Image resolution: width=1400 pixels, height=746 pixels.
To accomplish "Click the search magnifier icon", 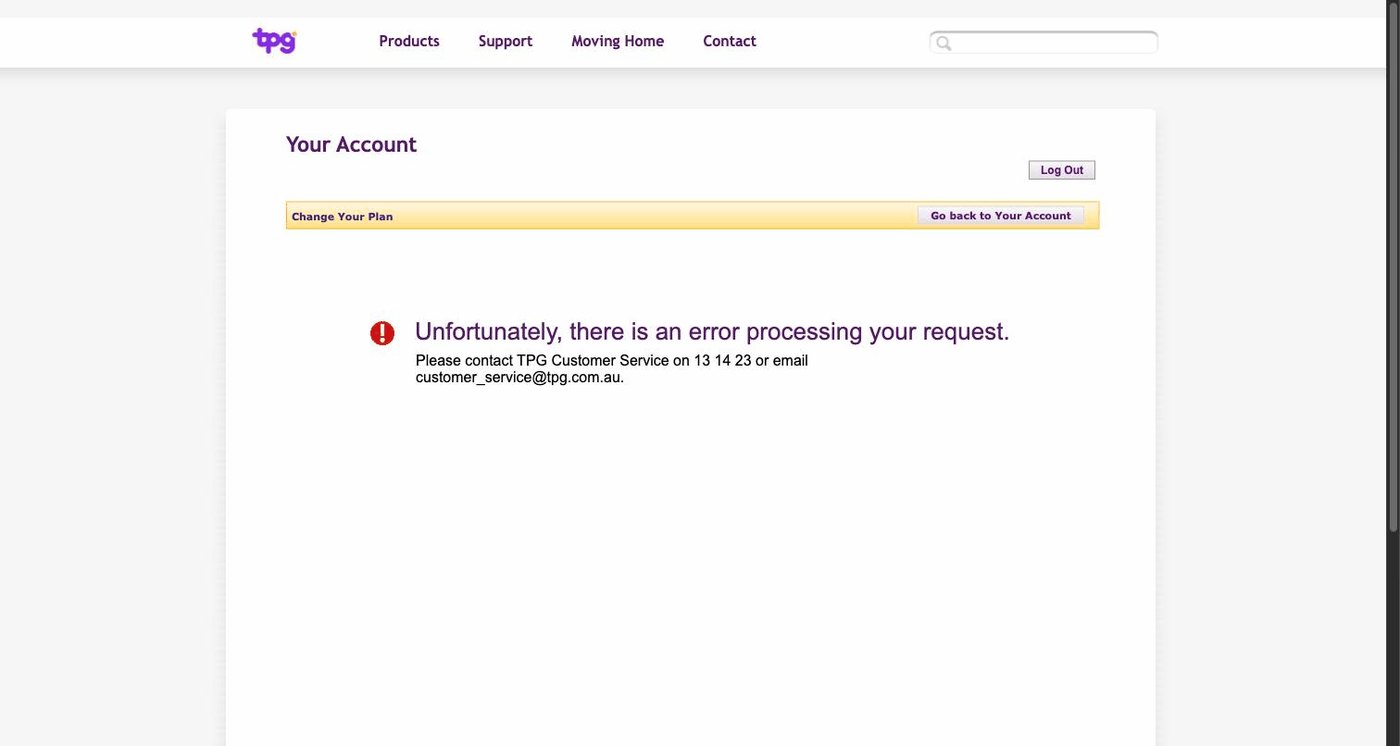I will 943,43.
